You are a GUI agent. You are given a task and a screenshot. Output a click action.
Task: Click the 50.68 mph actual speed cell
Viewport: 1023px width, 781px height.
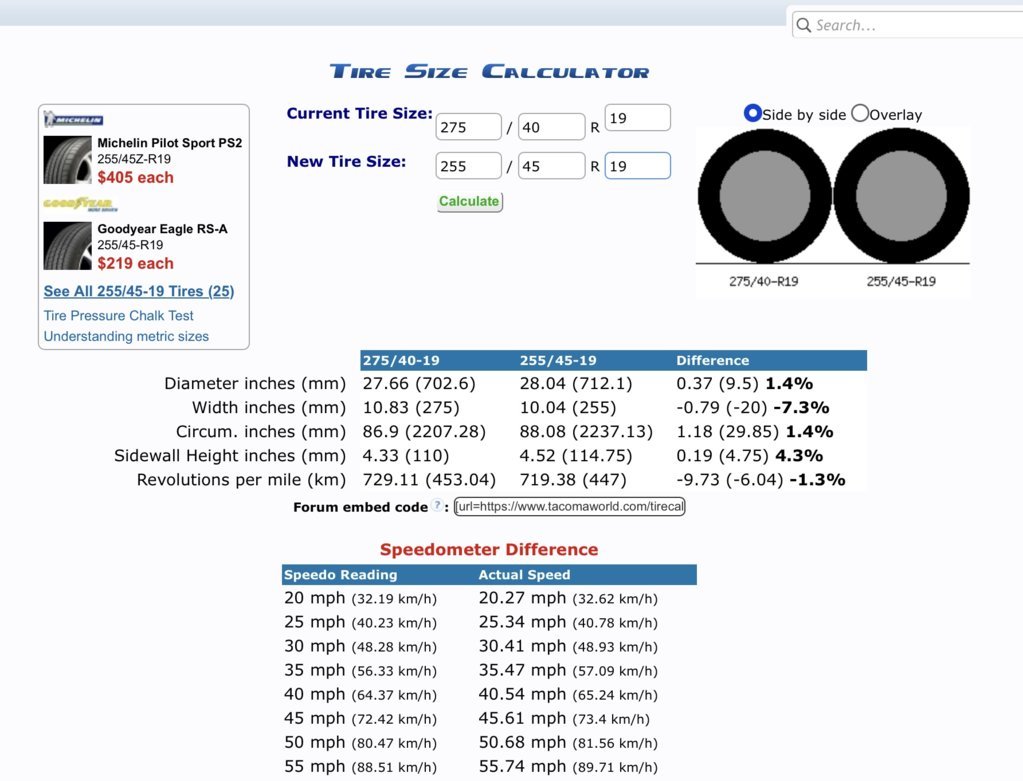point(568,743)
